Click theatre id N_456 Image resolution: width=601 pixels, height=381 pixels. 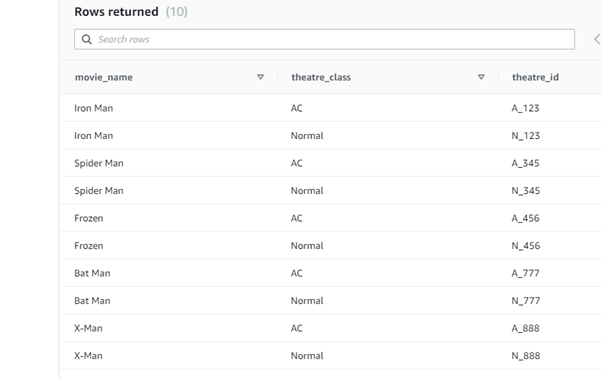pyautogui.click(x=525, y=246)
